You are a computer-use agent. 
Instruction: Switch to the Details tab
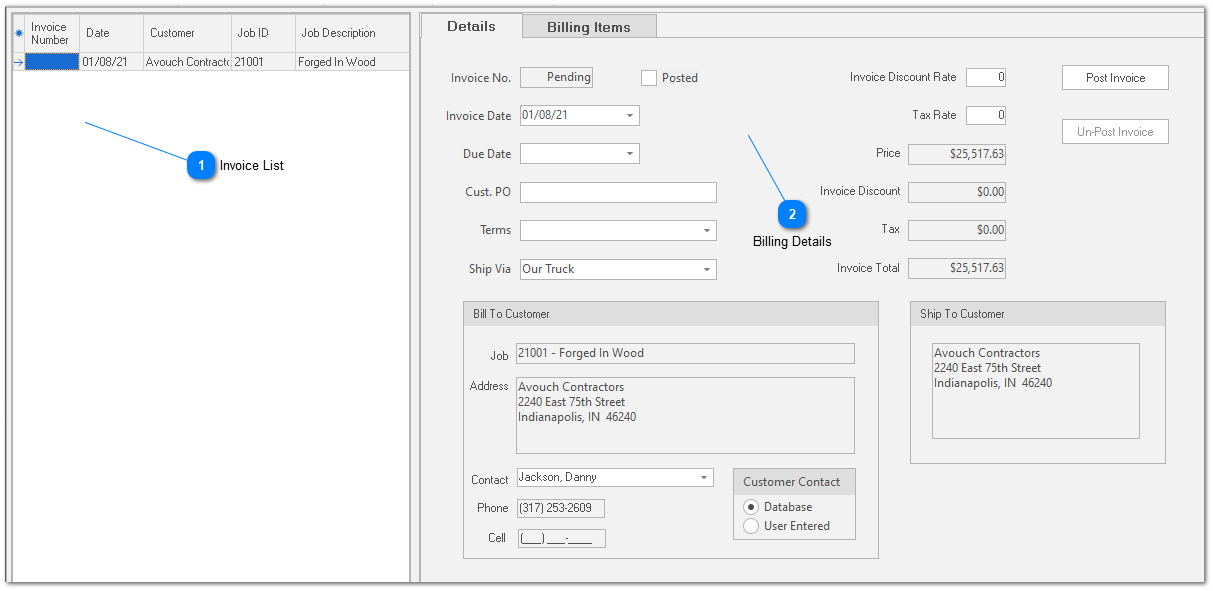(470, 26)
